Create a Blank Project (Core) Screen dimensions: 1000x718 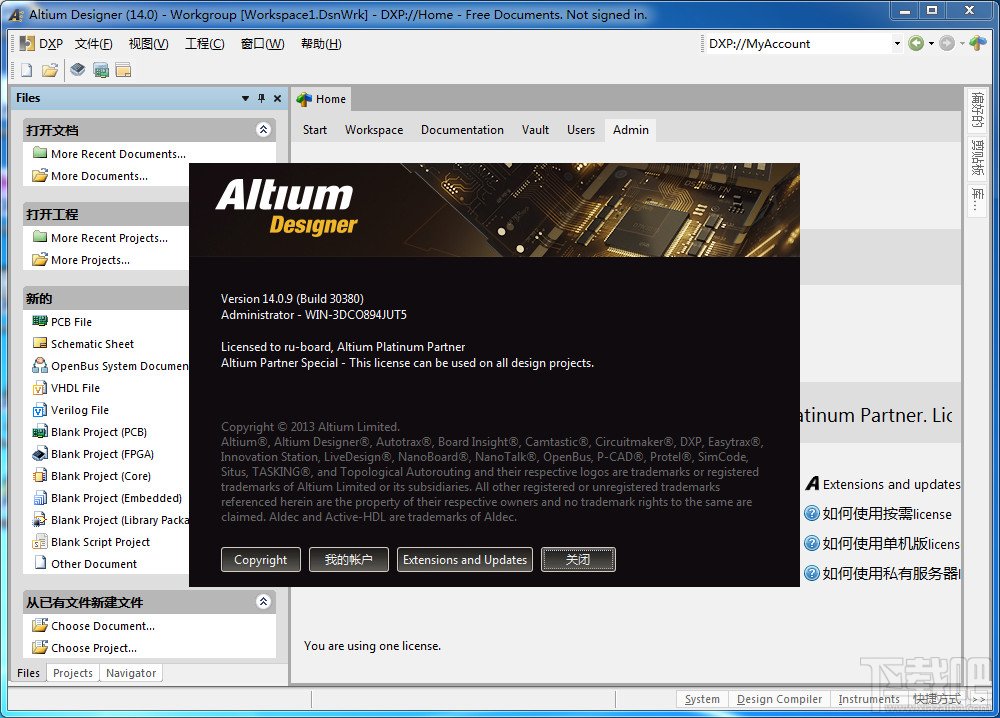tap(101, 476)
